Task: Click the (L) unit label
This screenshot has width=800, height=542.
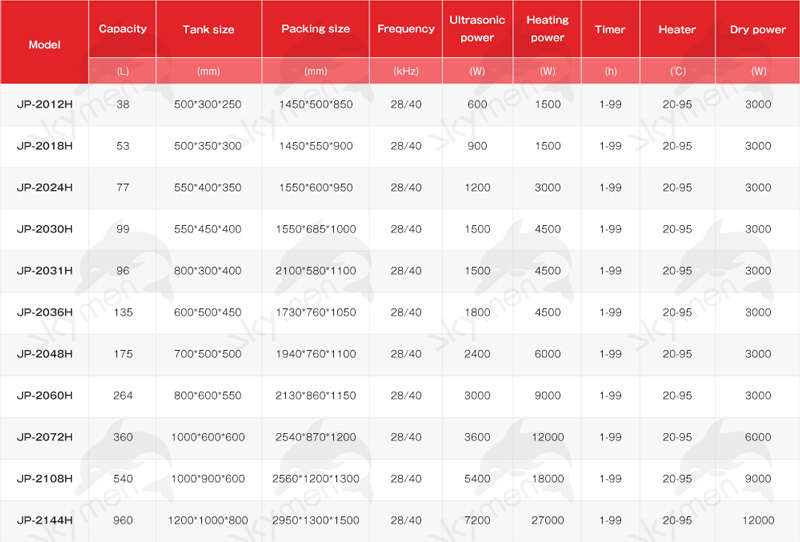Action: tap(122, 71)
